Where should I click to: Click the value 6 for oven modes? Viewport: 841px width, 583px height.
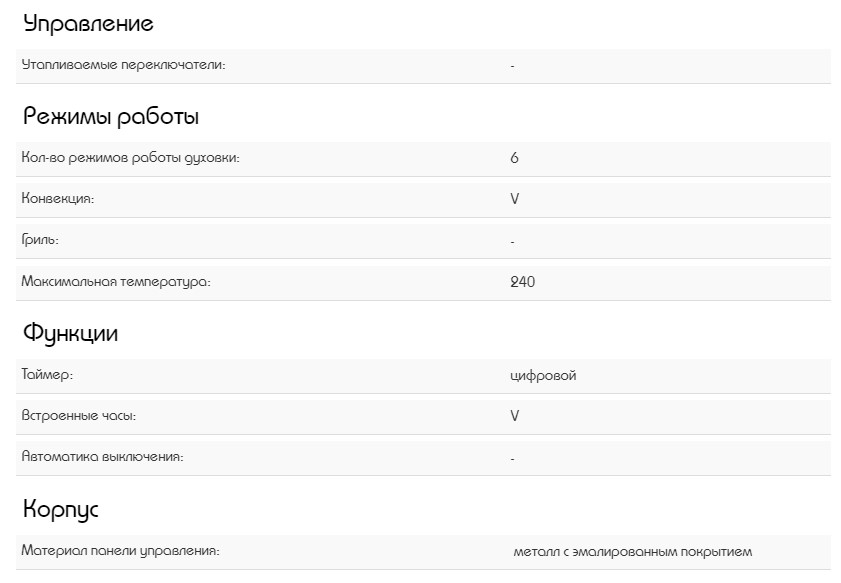click(x=514, y=158)
